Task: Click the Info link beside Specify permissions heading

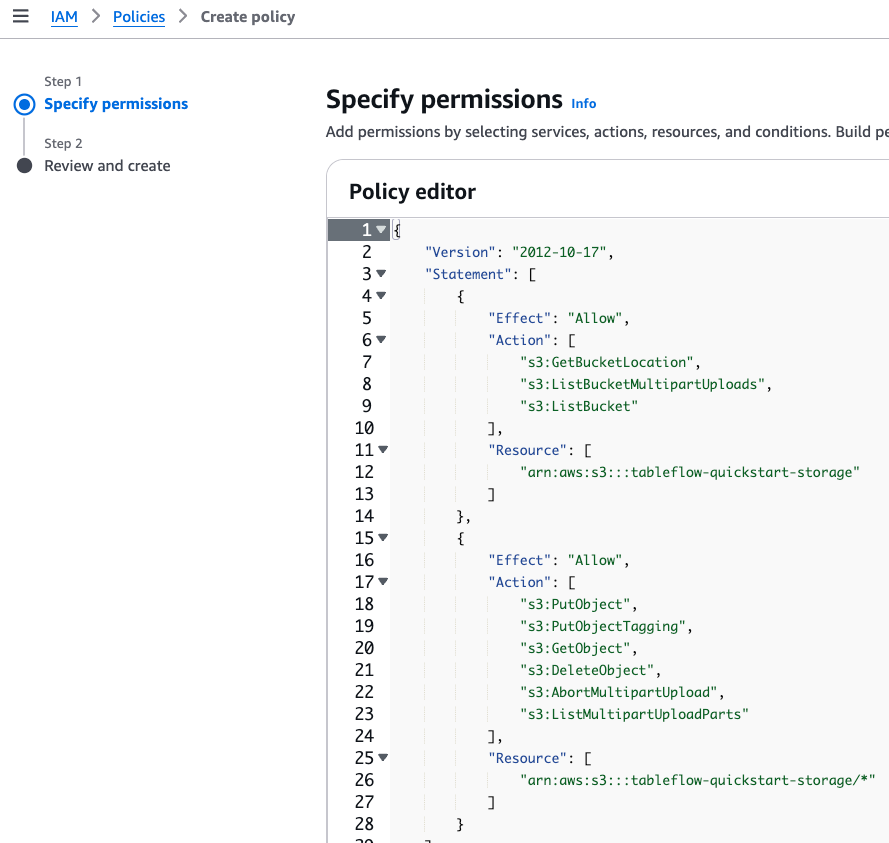Action: click(583, 103)
